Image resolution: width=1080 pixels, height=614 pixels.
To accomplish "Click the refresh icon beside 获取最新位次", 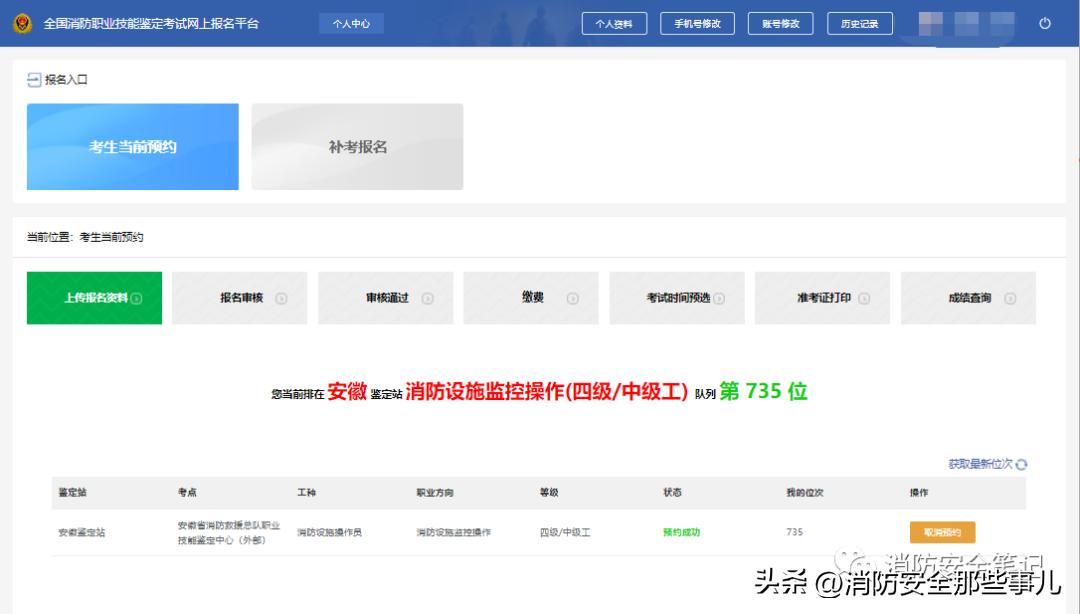I will pos(1022,463).
